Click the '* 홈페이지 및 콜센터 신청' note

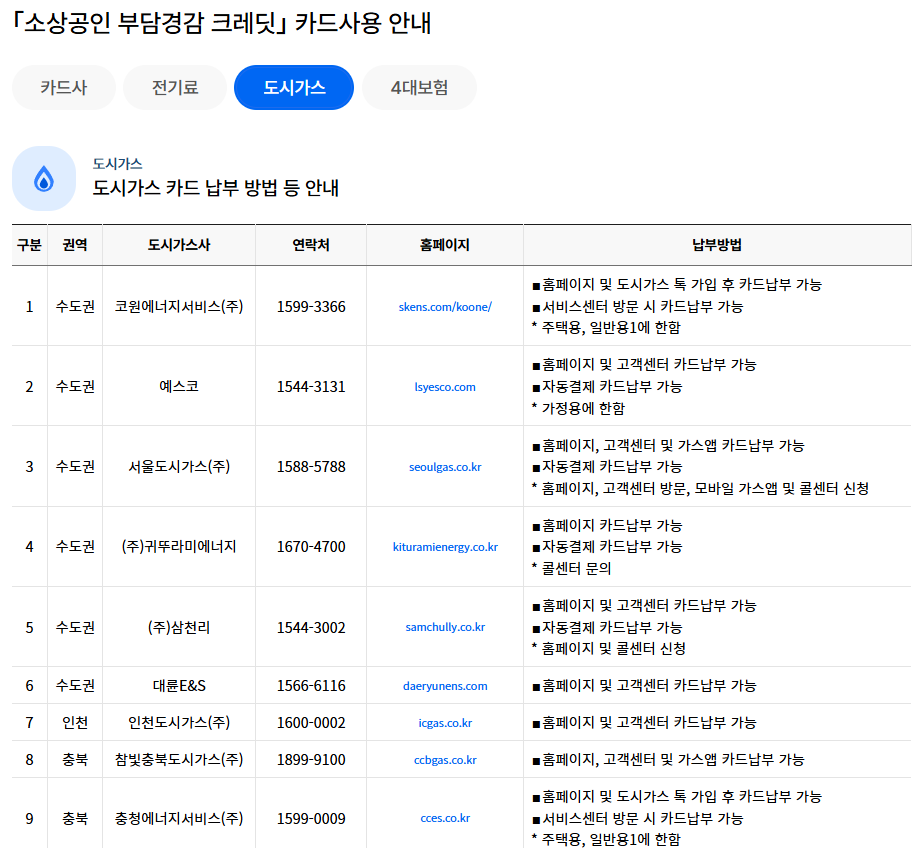609,648
